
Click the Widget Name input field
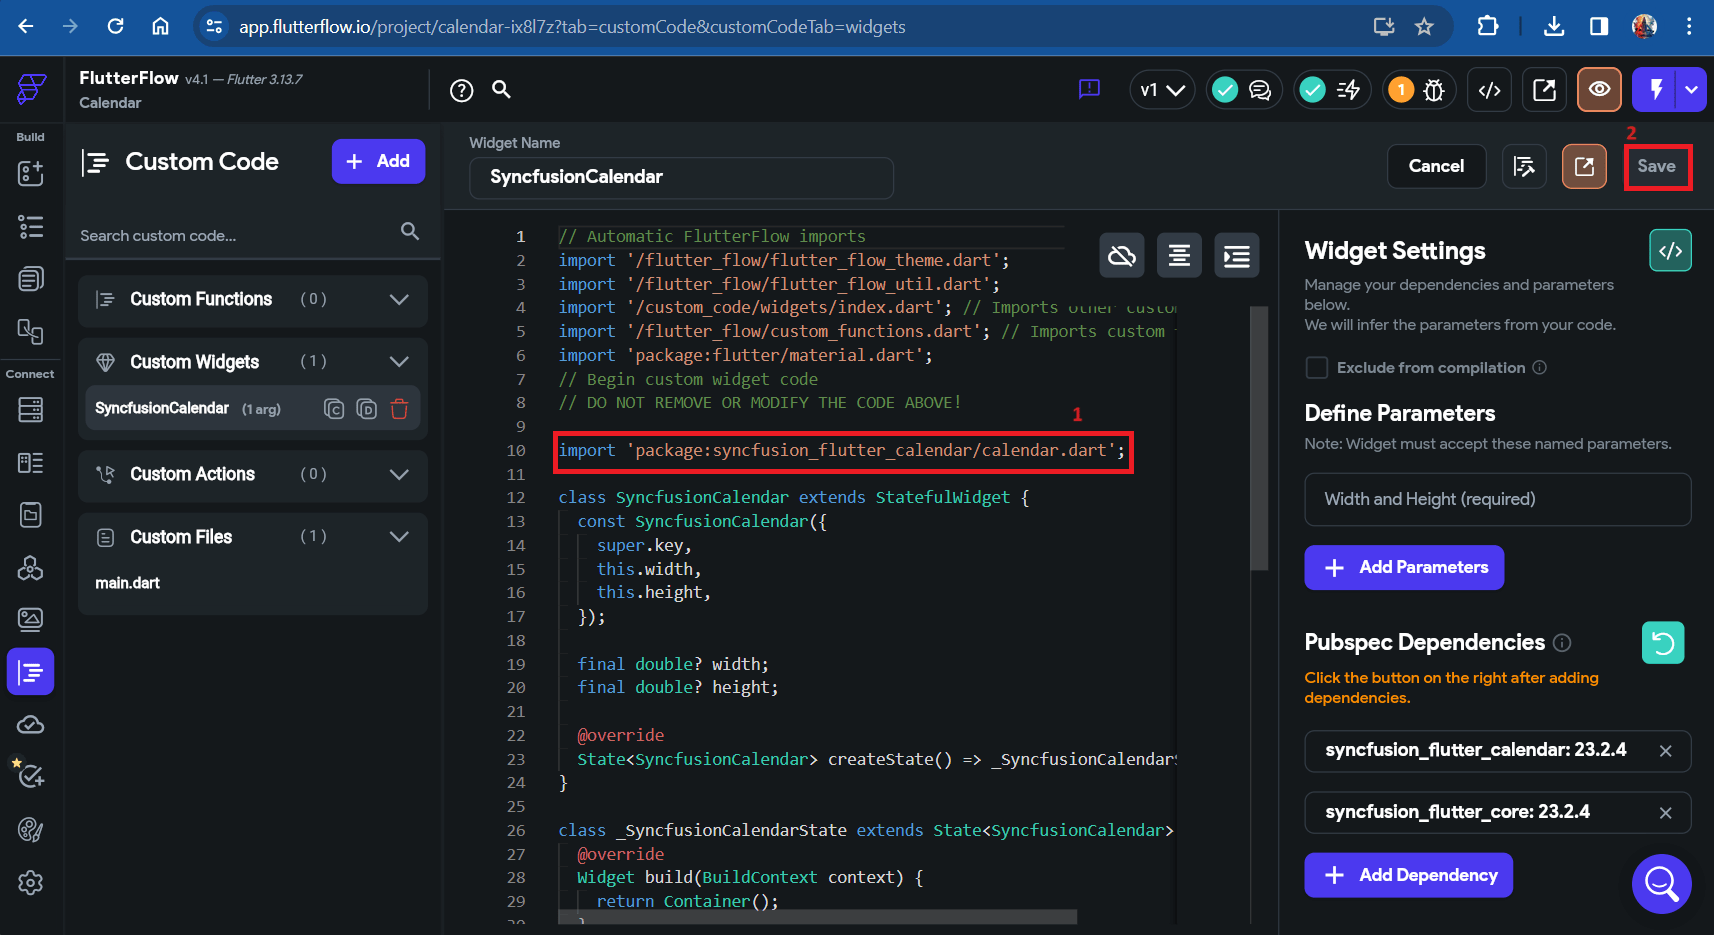(681, 177)
